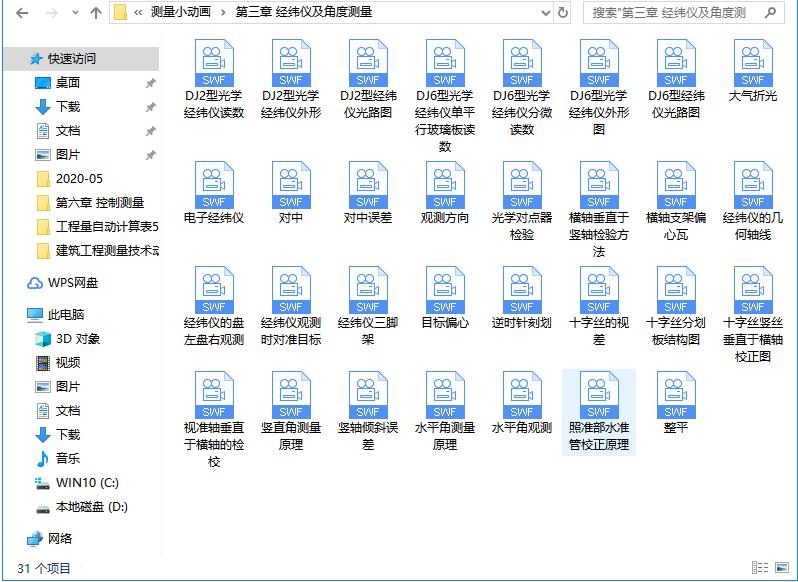Viewport: 798px width, 582px height.
Task: Click the Forward navigation arrow
Action: click(x=51, y=13)
